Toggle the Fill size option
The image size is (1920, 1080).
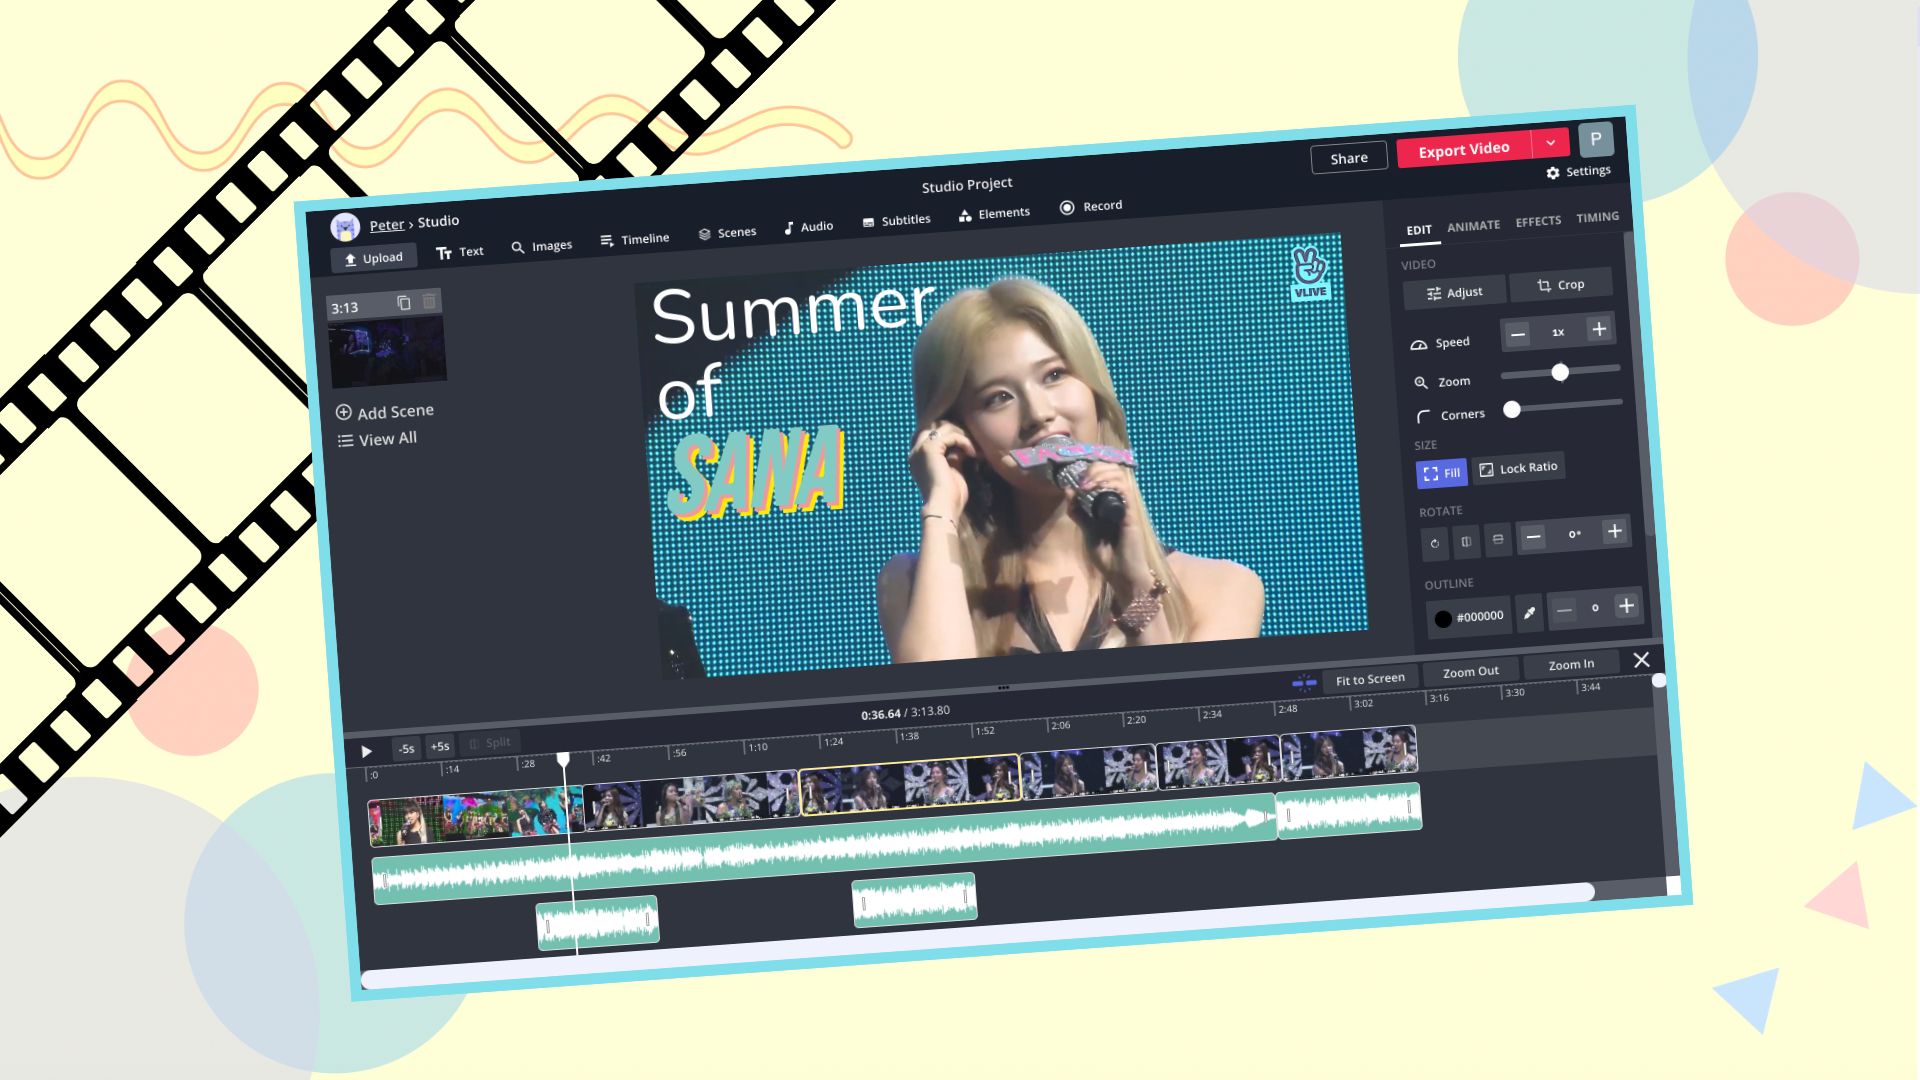[1442, 473]
